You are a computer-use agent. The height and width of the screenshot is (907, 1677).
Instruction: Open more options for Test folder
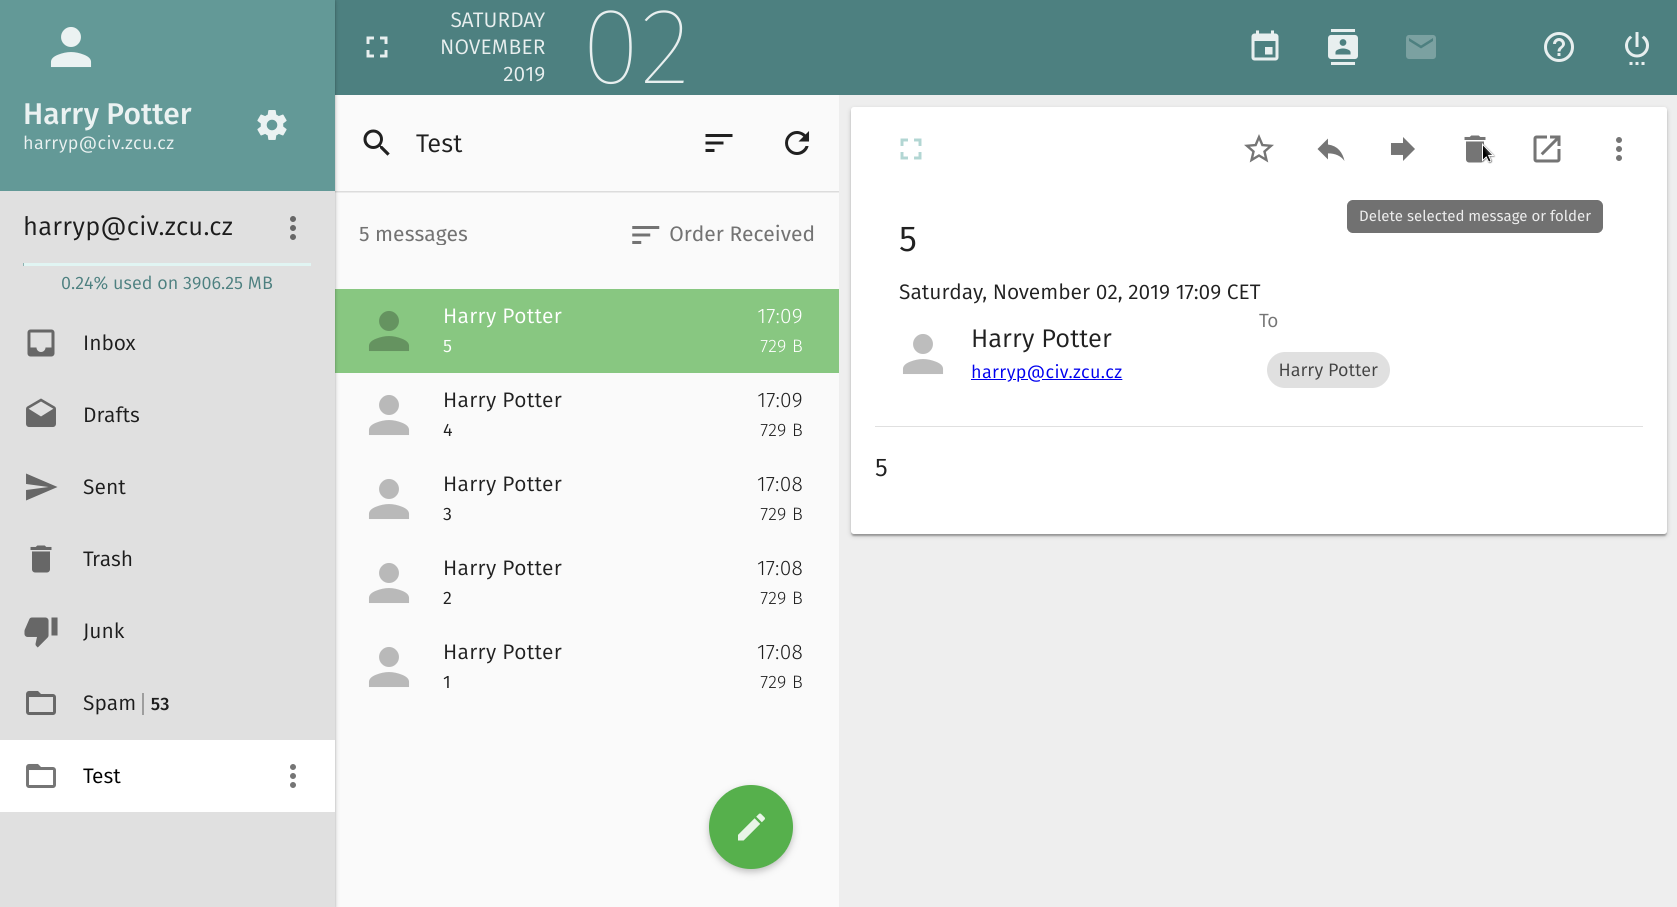tap(293, 776)
